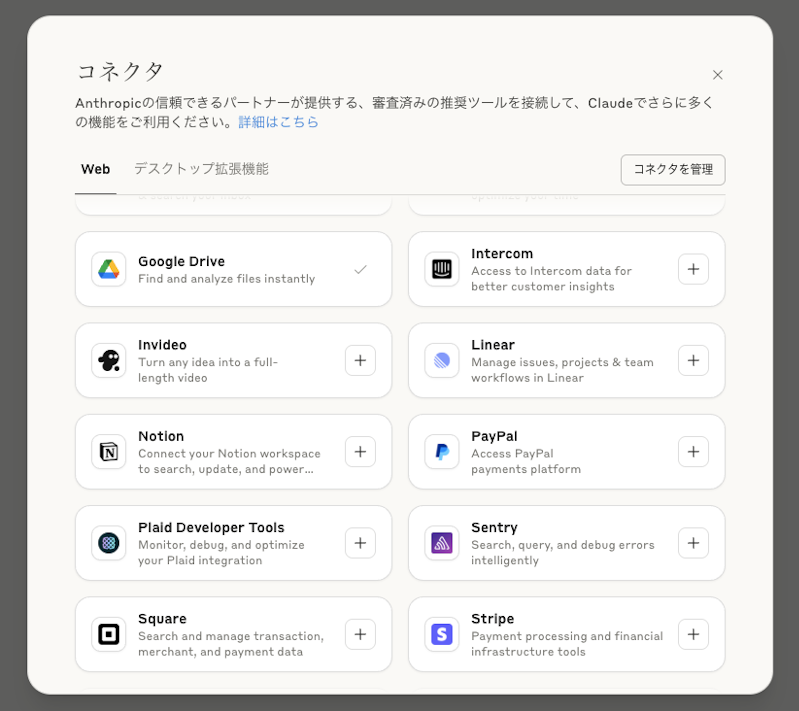
Task: Click the Plaid Developer Tools logo icon
Action: (109, 543)
